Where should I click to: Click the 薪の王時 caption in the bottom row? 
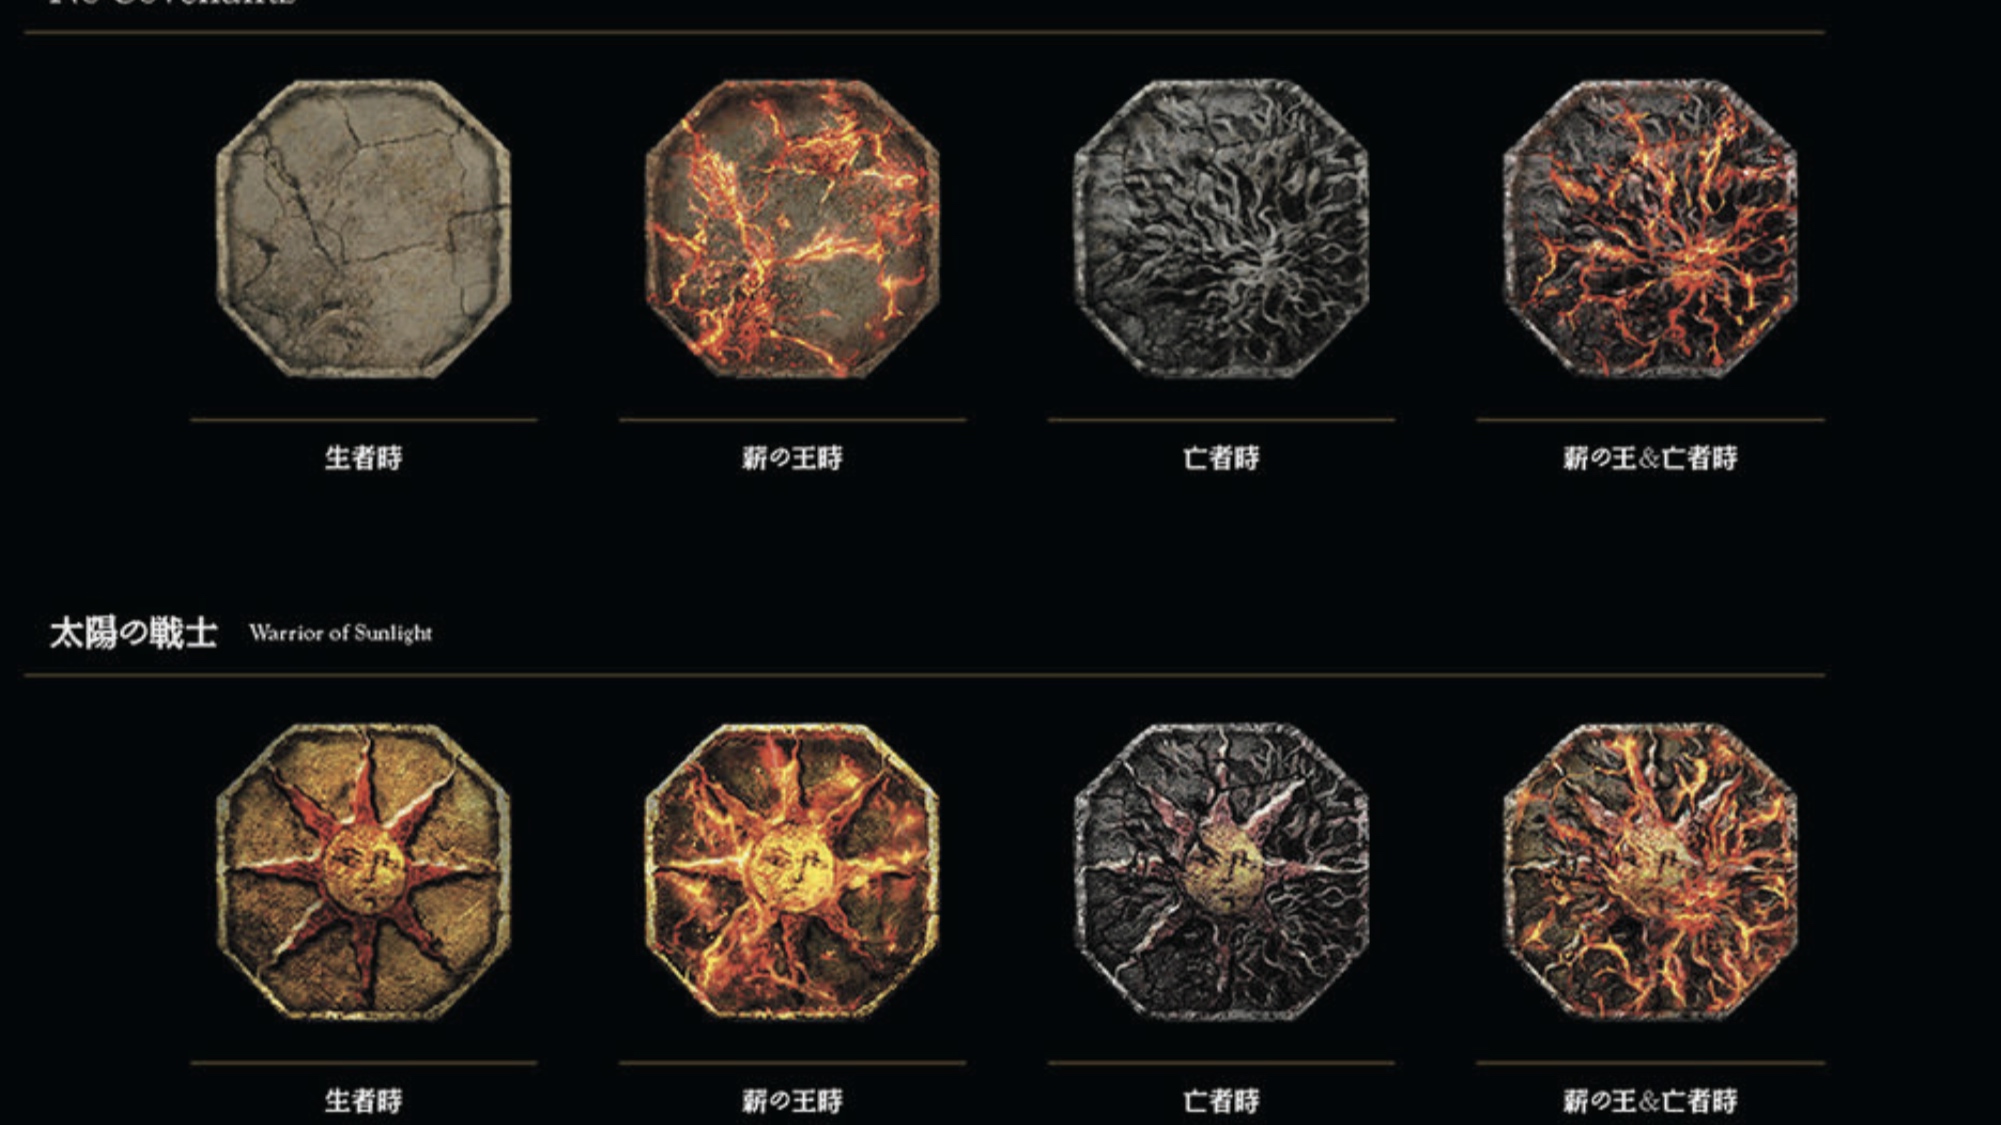[x=792, y=1101]
